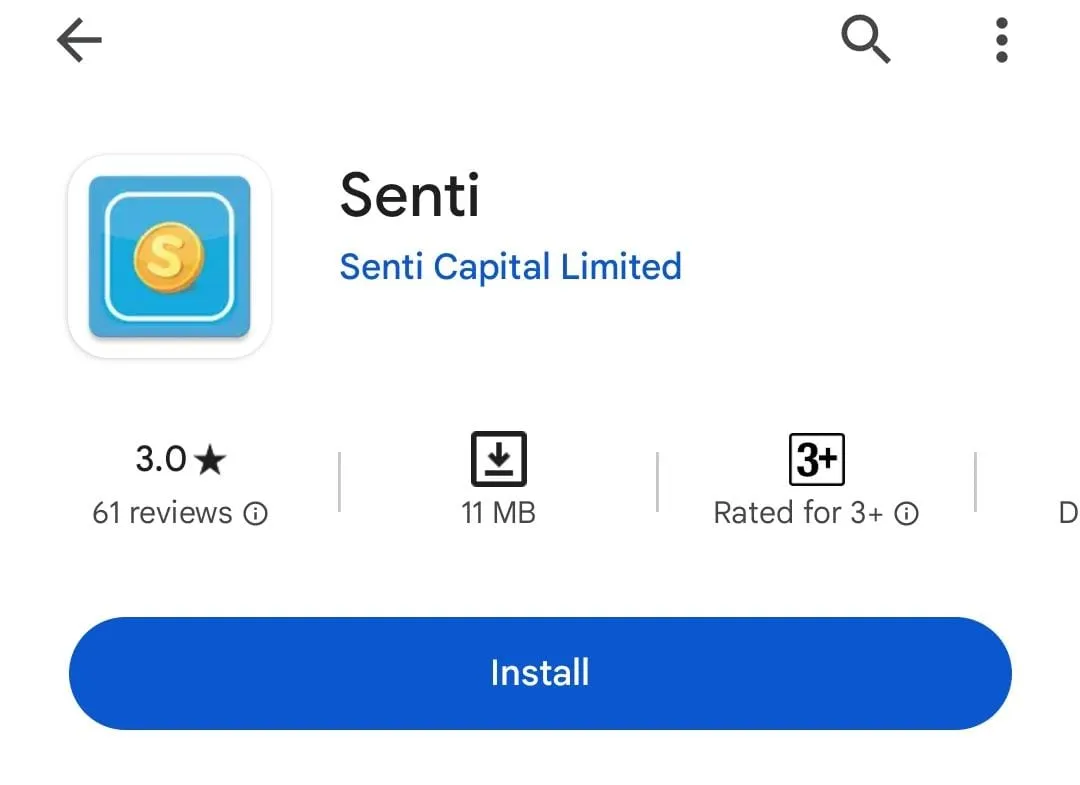The width and height of the screenshot is (1080, 785).
Task: Open the Rated for 3+ label
Action: tap(798, 513)
